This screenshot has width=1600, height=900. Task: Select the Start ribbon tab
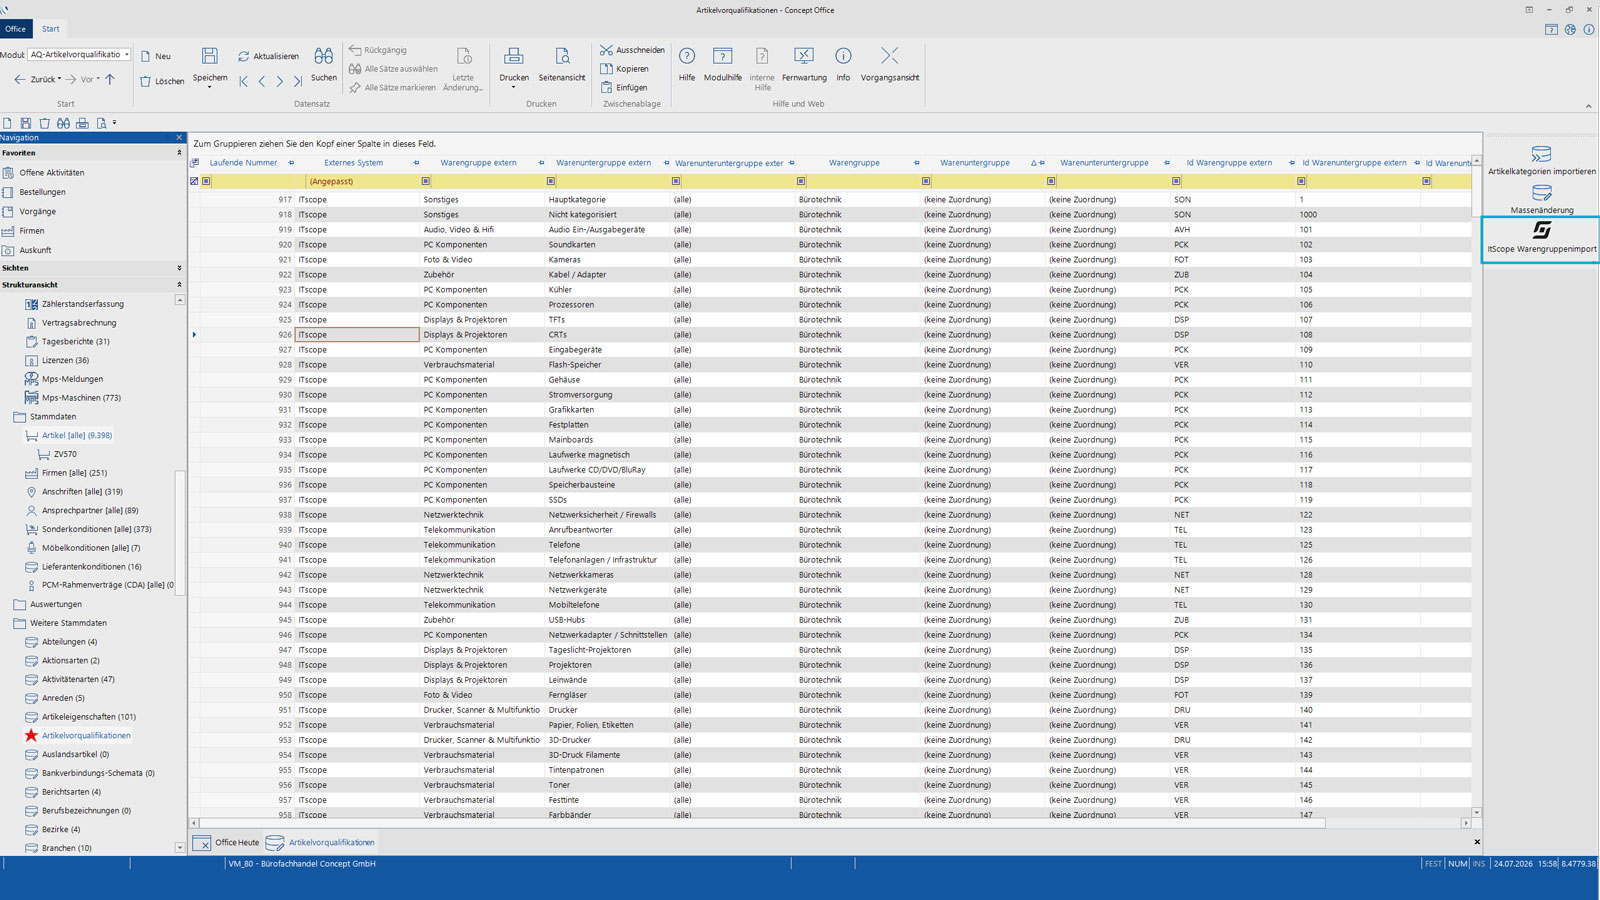click(51, 29)
